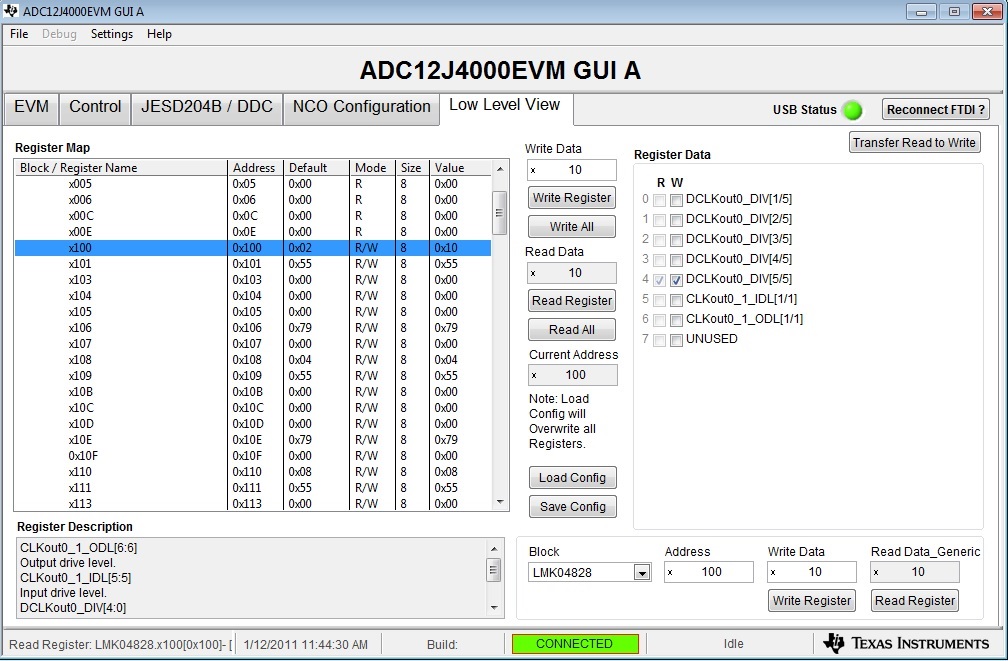Click Block / Register Name column header
1008x661 pixels.
121,168
